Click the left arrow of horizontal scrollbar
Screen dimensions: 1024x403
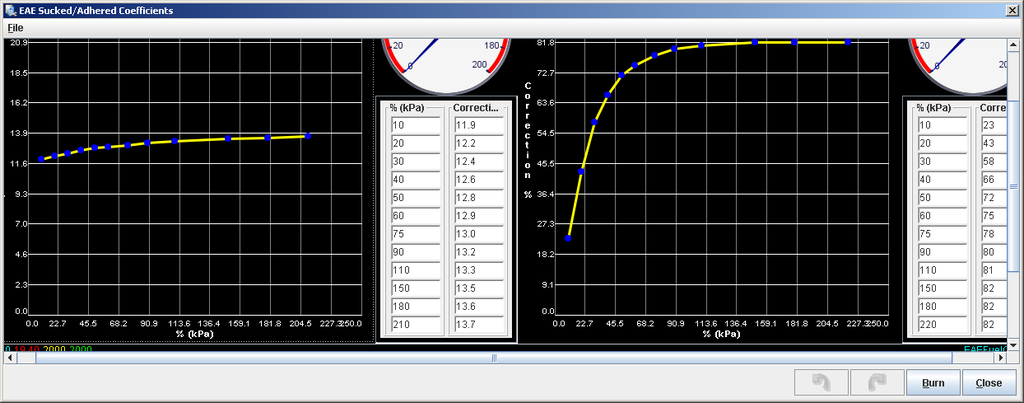11,357
